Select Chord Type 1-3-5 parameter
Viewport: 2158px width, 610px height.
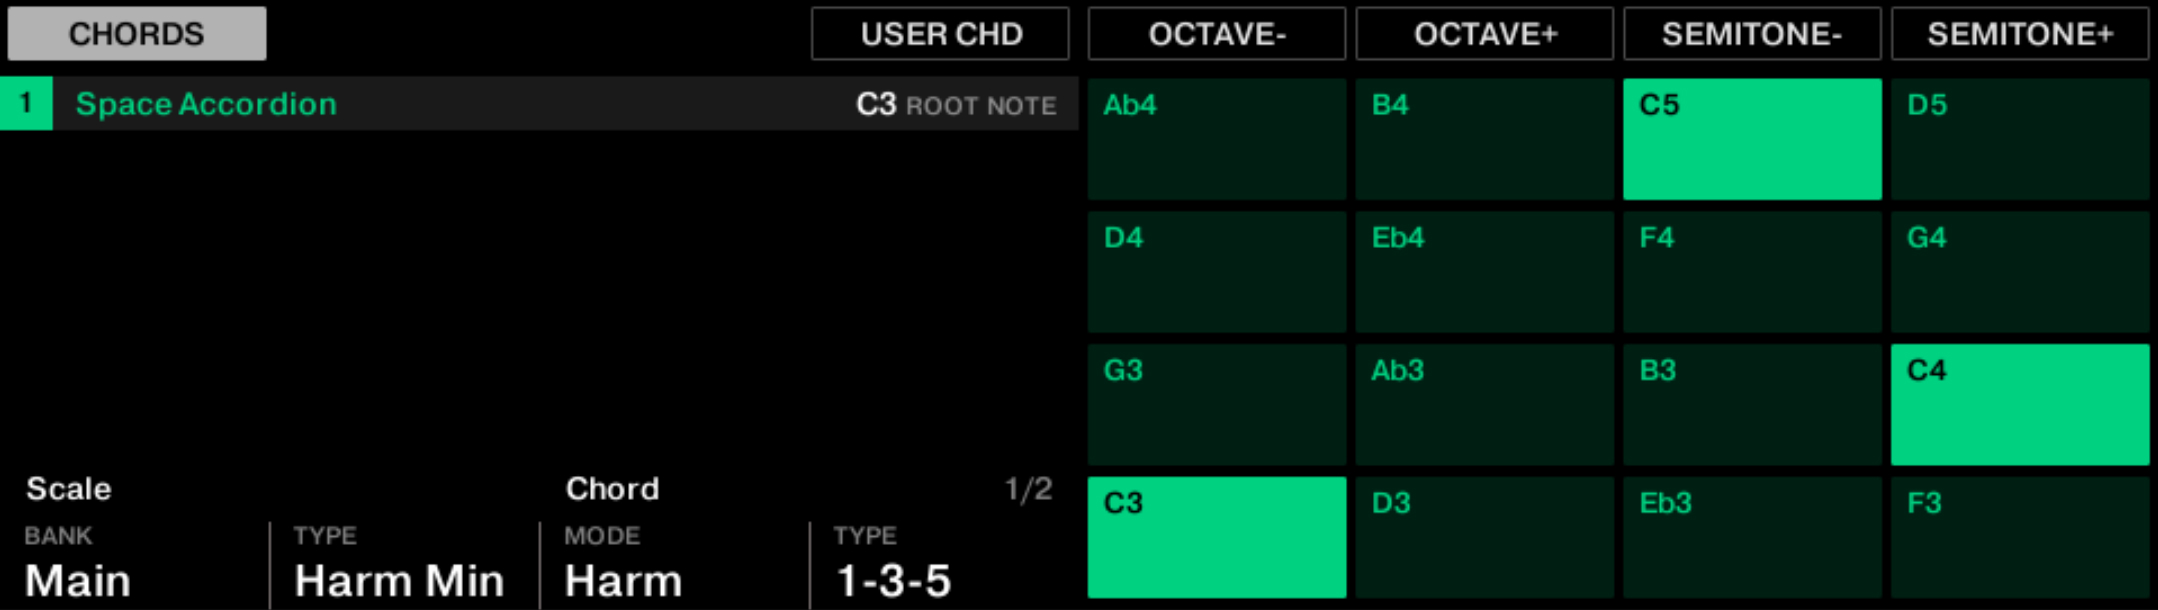pyautogui.click(x=893, y=580)
